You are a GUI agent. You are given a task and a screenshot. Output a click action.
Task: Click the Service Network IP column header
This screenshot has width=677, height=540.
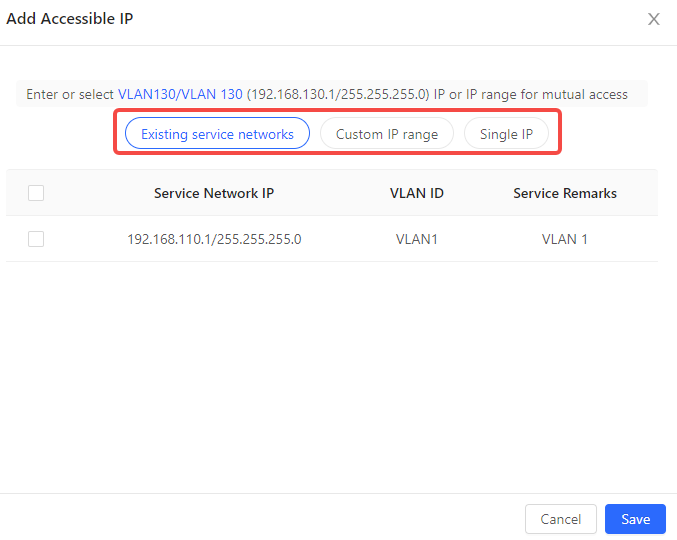tap(214, 193)
